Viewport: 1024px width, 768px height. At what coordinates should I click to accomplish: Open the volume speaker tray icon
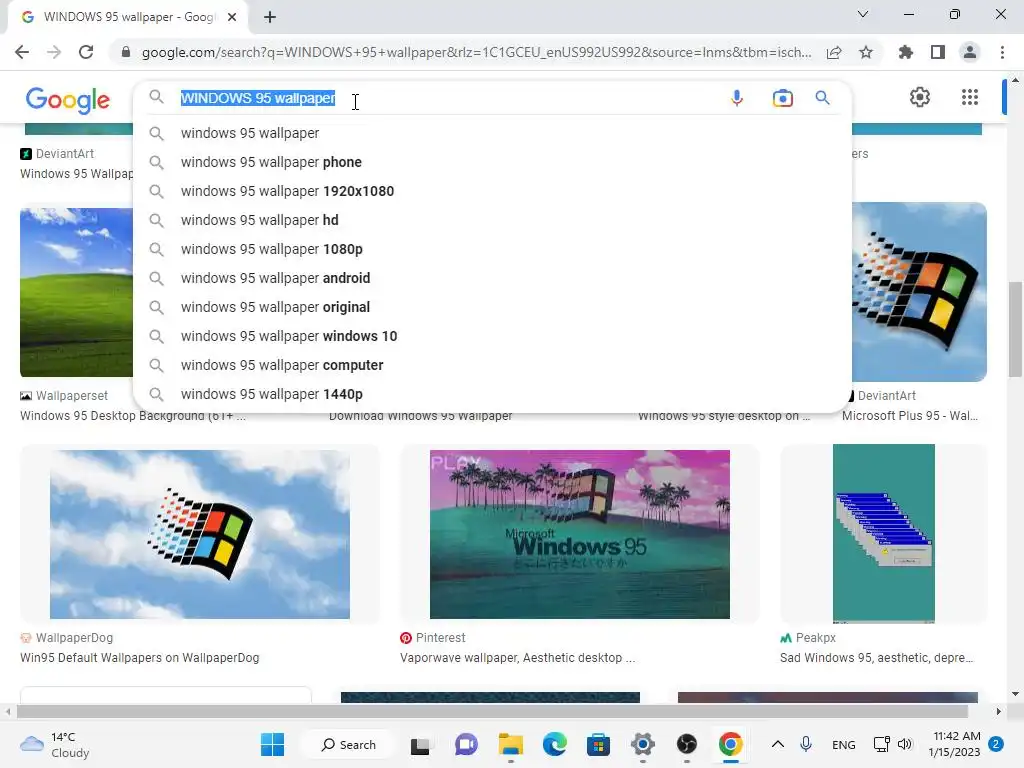(905, 744)
